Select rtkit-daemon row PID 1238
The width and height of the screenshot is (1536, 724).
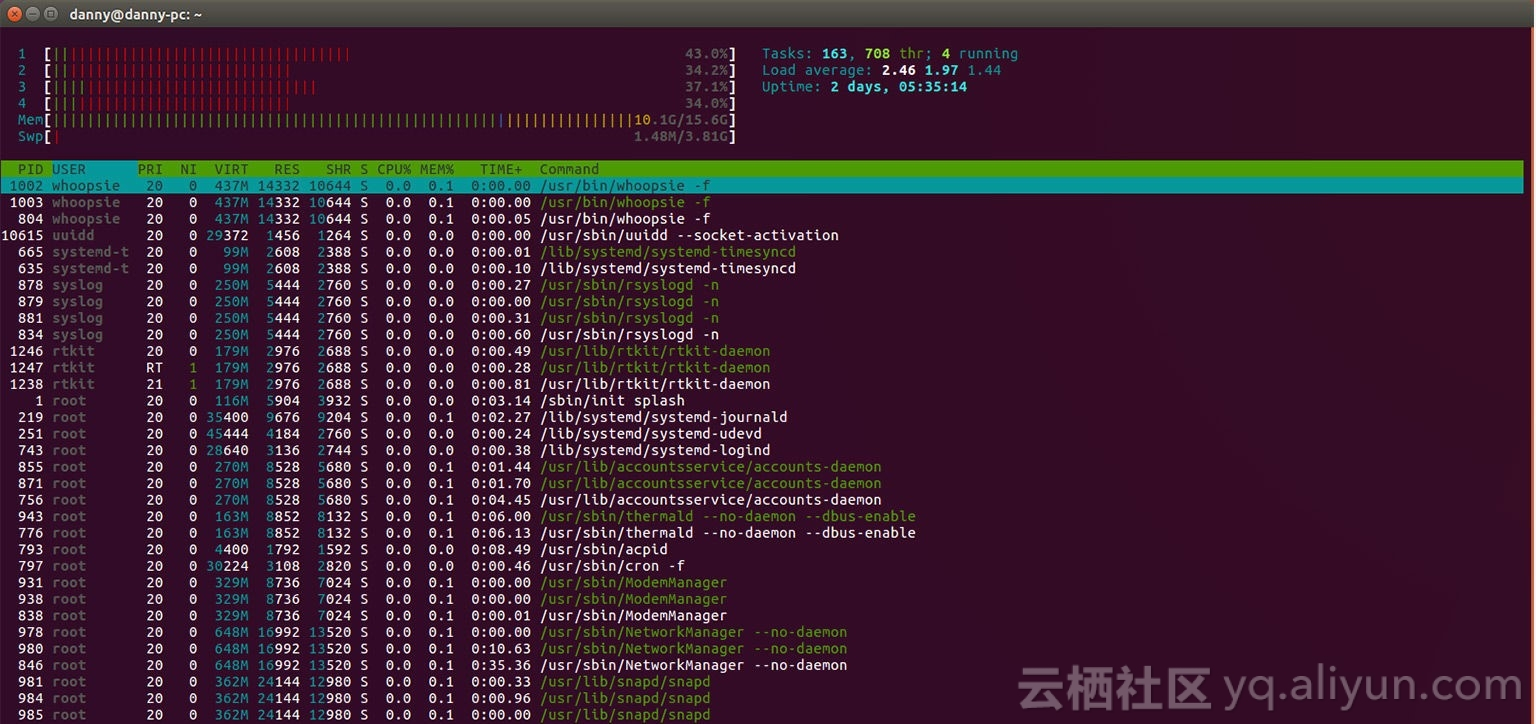762,384
